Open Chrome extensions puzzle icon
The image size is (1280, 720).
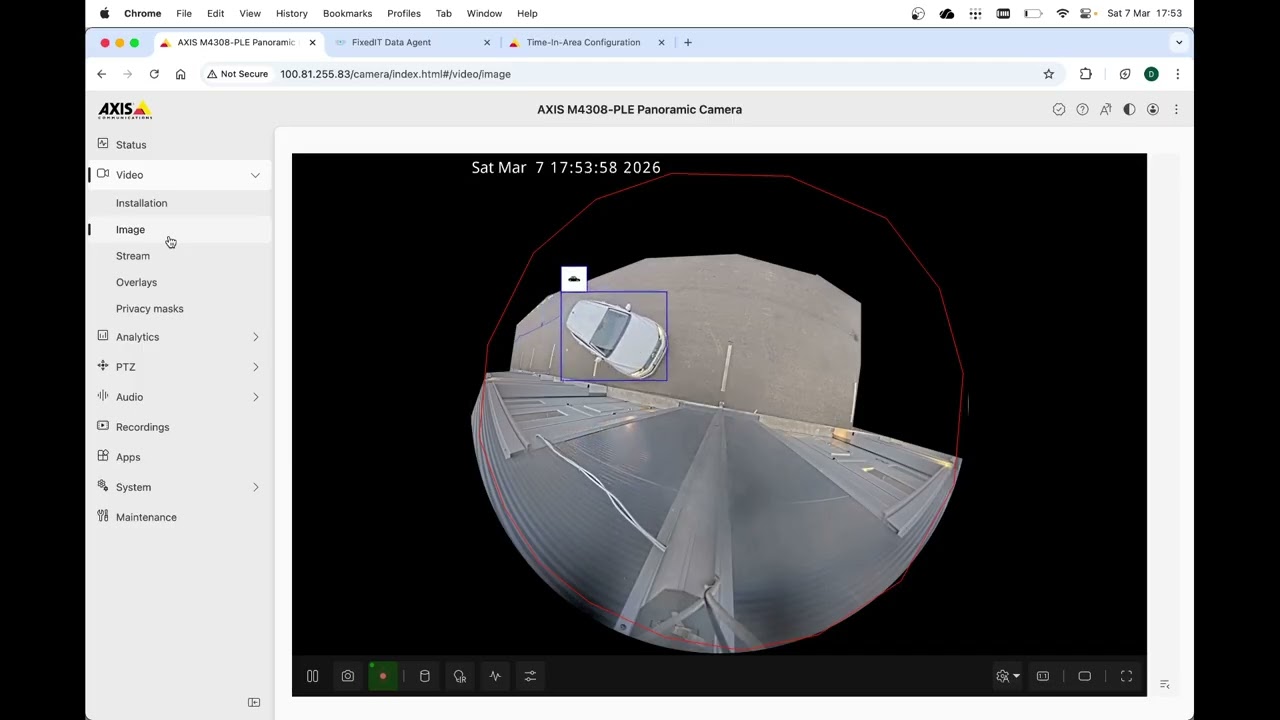pyautogui.click(x=1086, y=74)
